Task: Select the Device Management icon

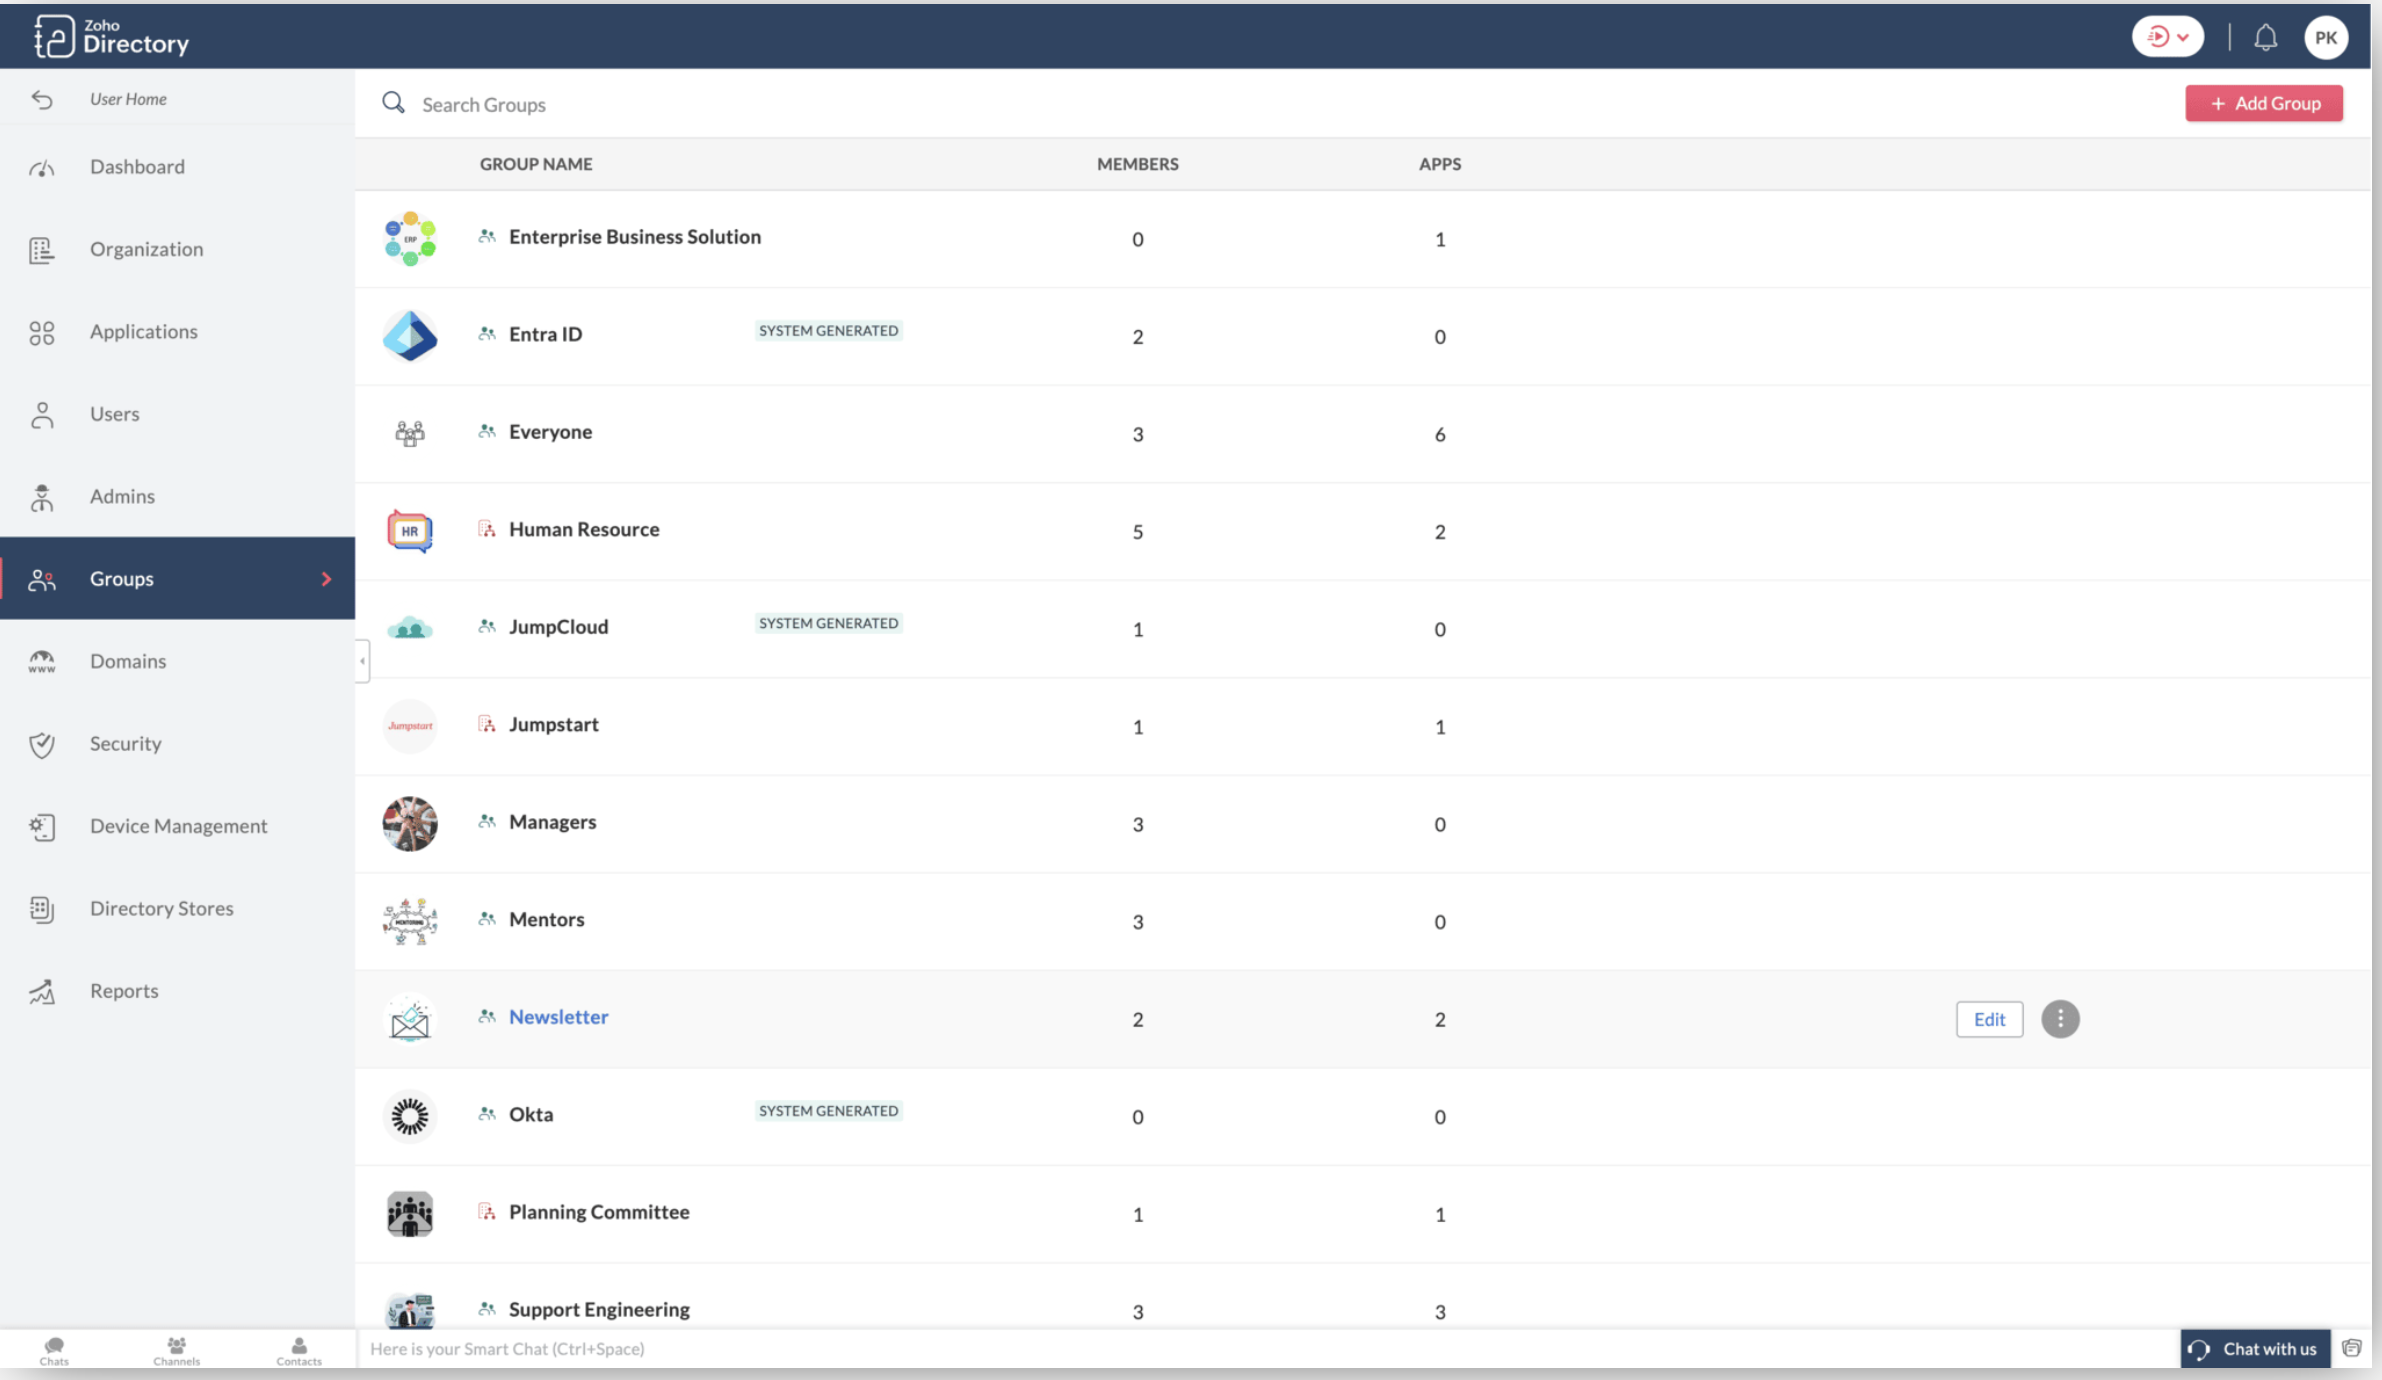Action: click(x=42, y=826)
